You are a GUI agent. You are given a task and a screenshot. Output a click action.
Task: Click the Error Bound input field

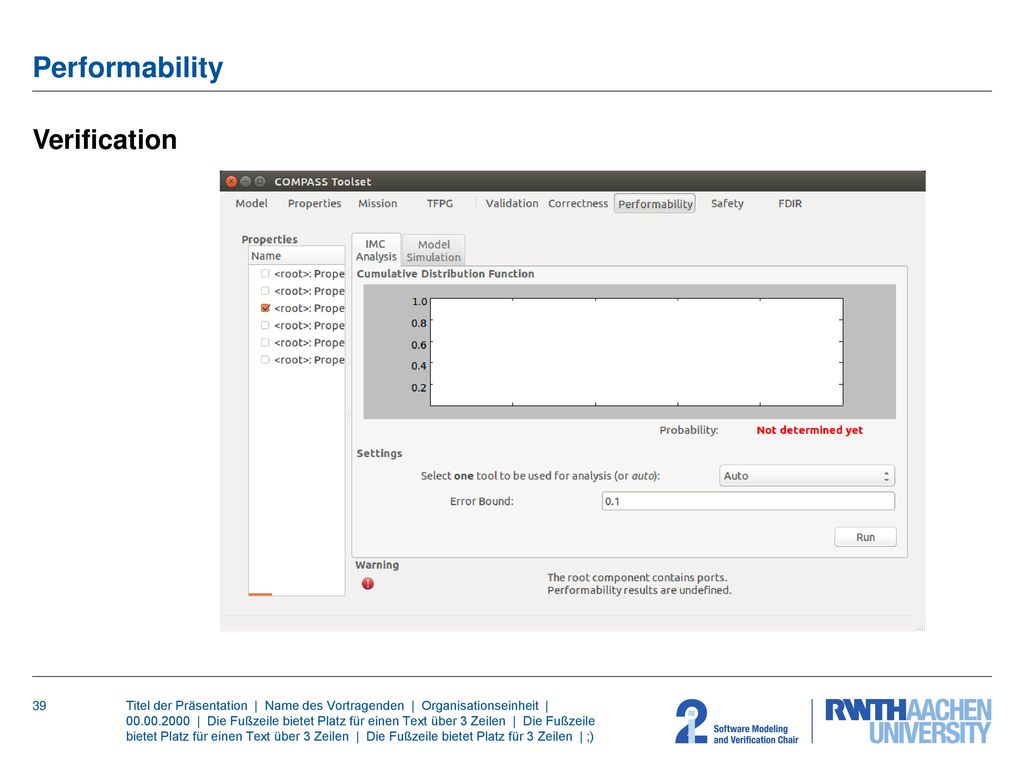click(748, 502)
